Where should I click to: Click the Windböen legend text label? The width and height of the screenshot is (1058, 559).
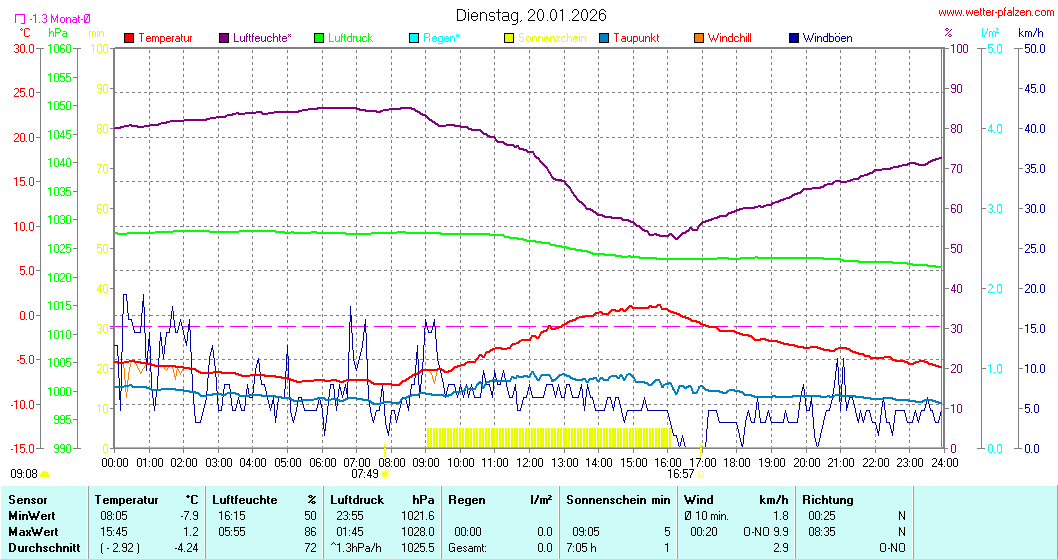(x=828, y=38)
